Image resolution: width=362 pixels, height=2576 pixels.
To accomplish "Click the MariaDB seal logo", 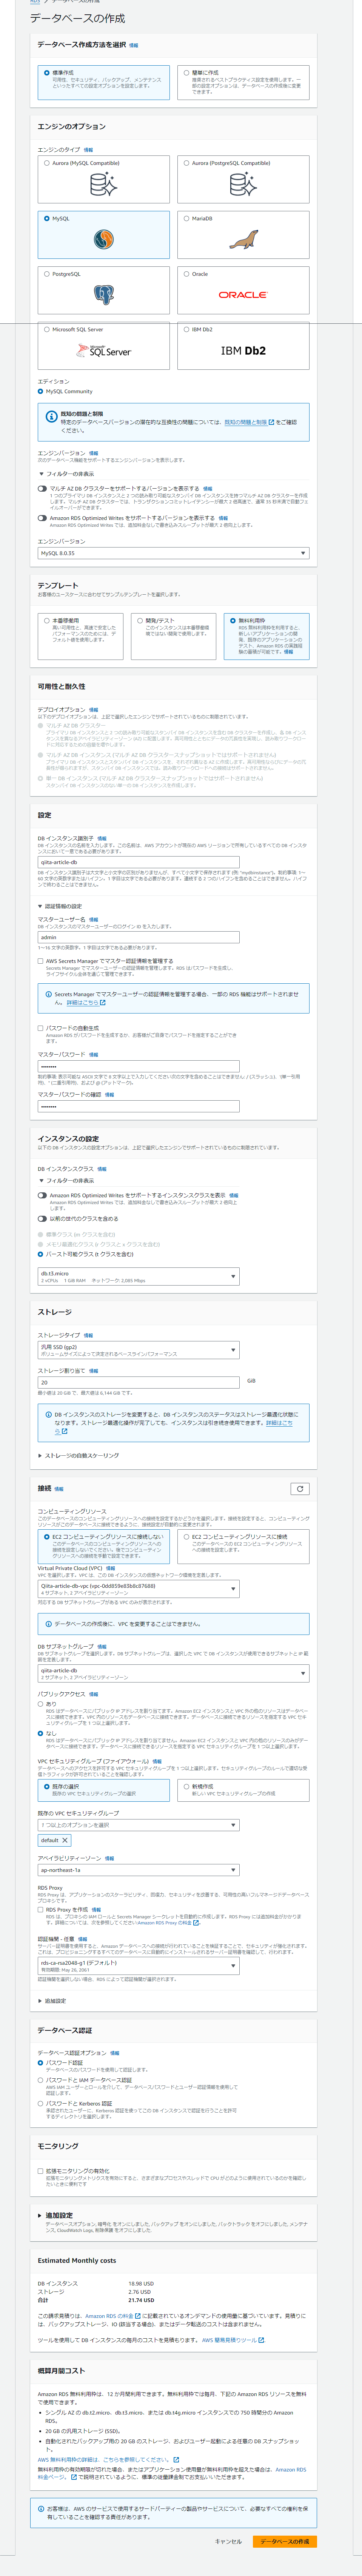I will click(x=243, y=239).
